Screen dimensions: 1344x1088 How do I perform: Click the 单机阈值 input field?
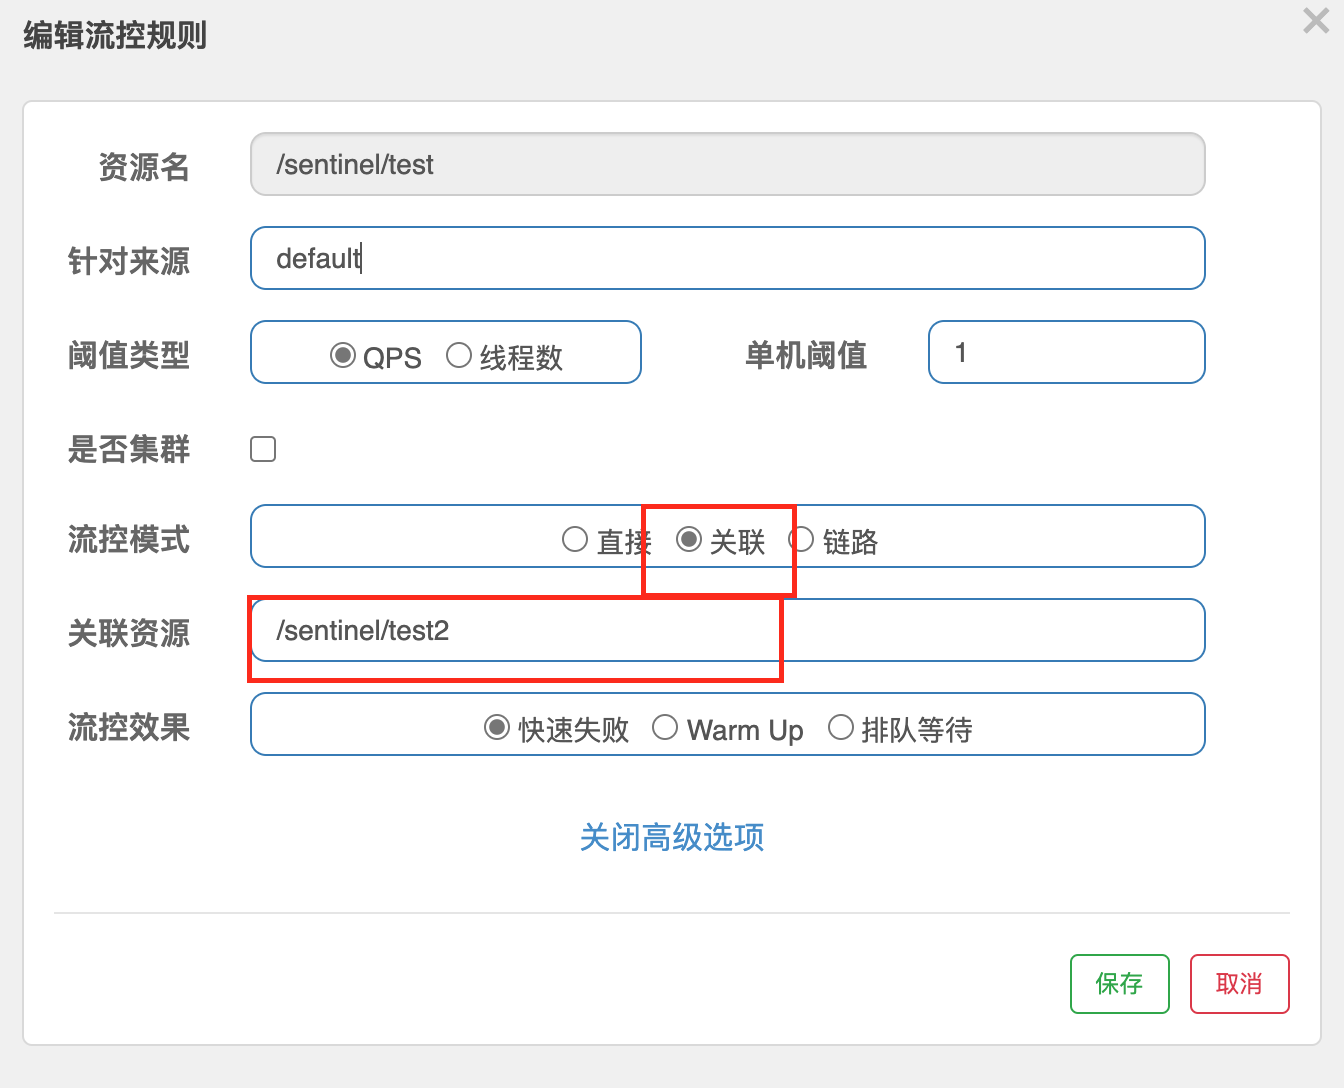[1066, 353]
